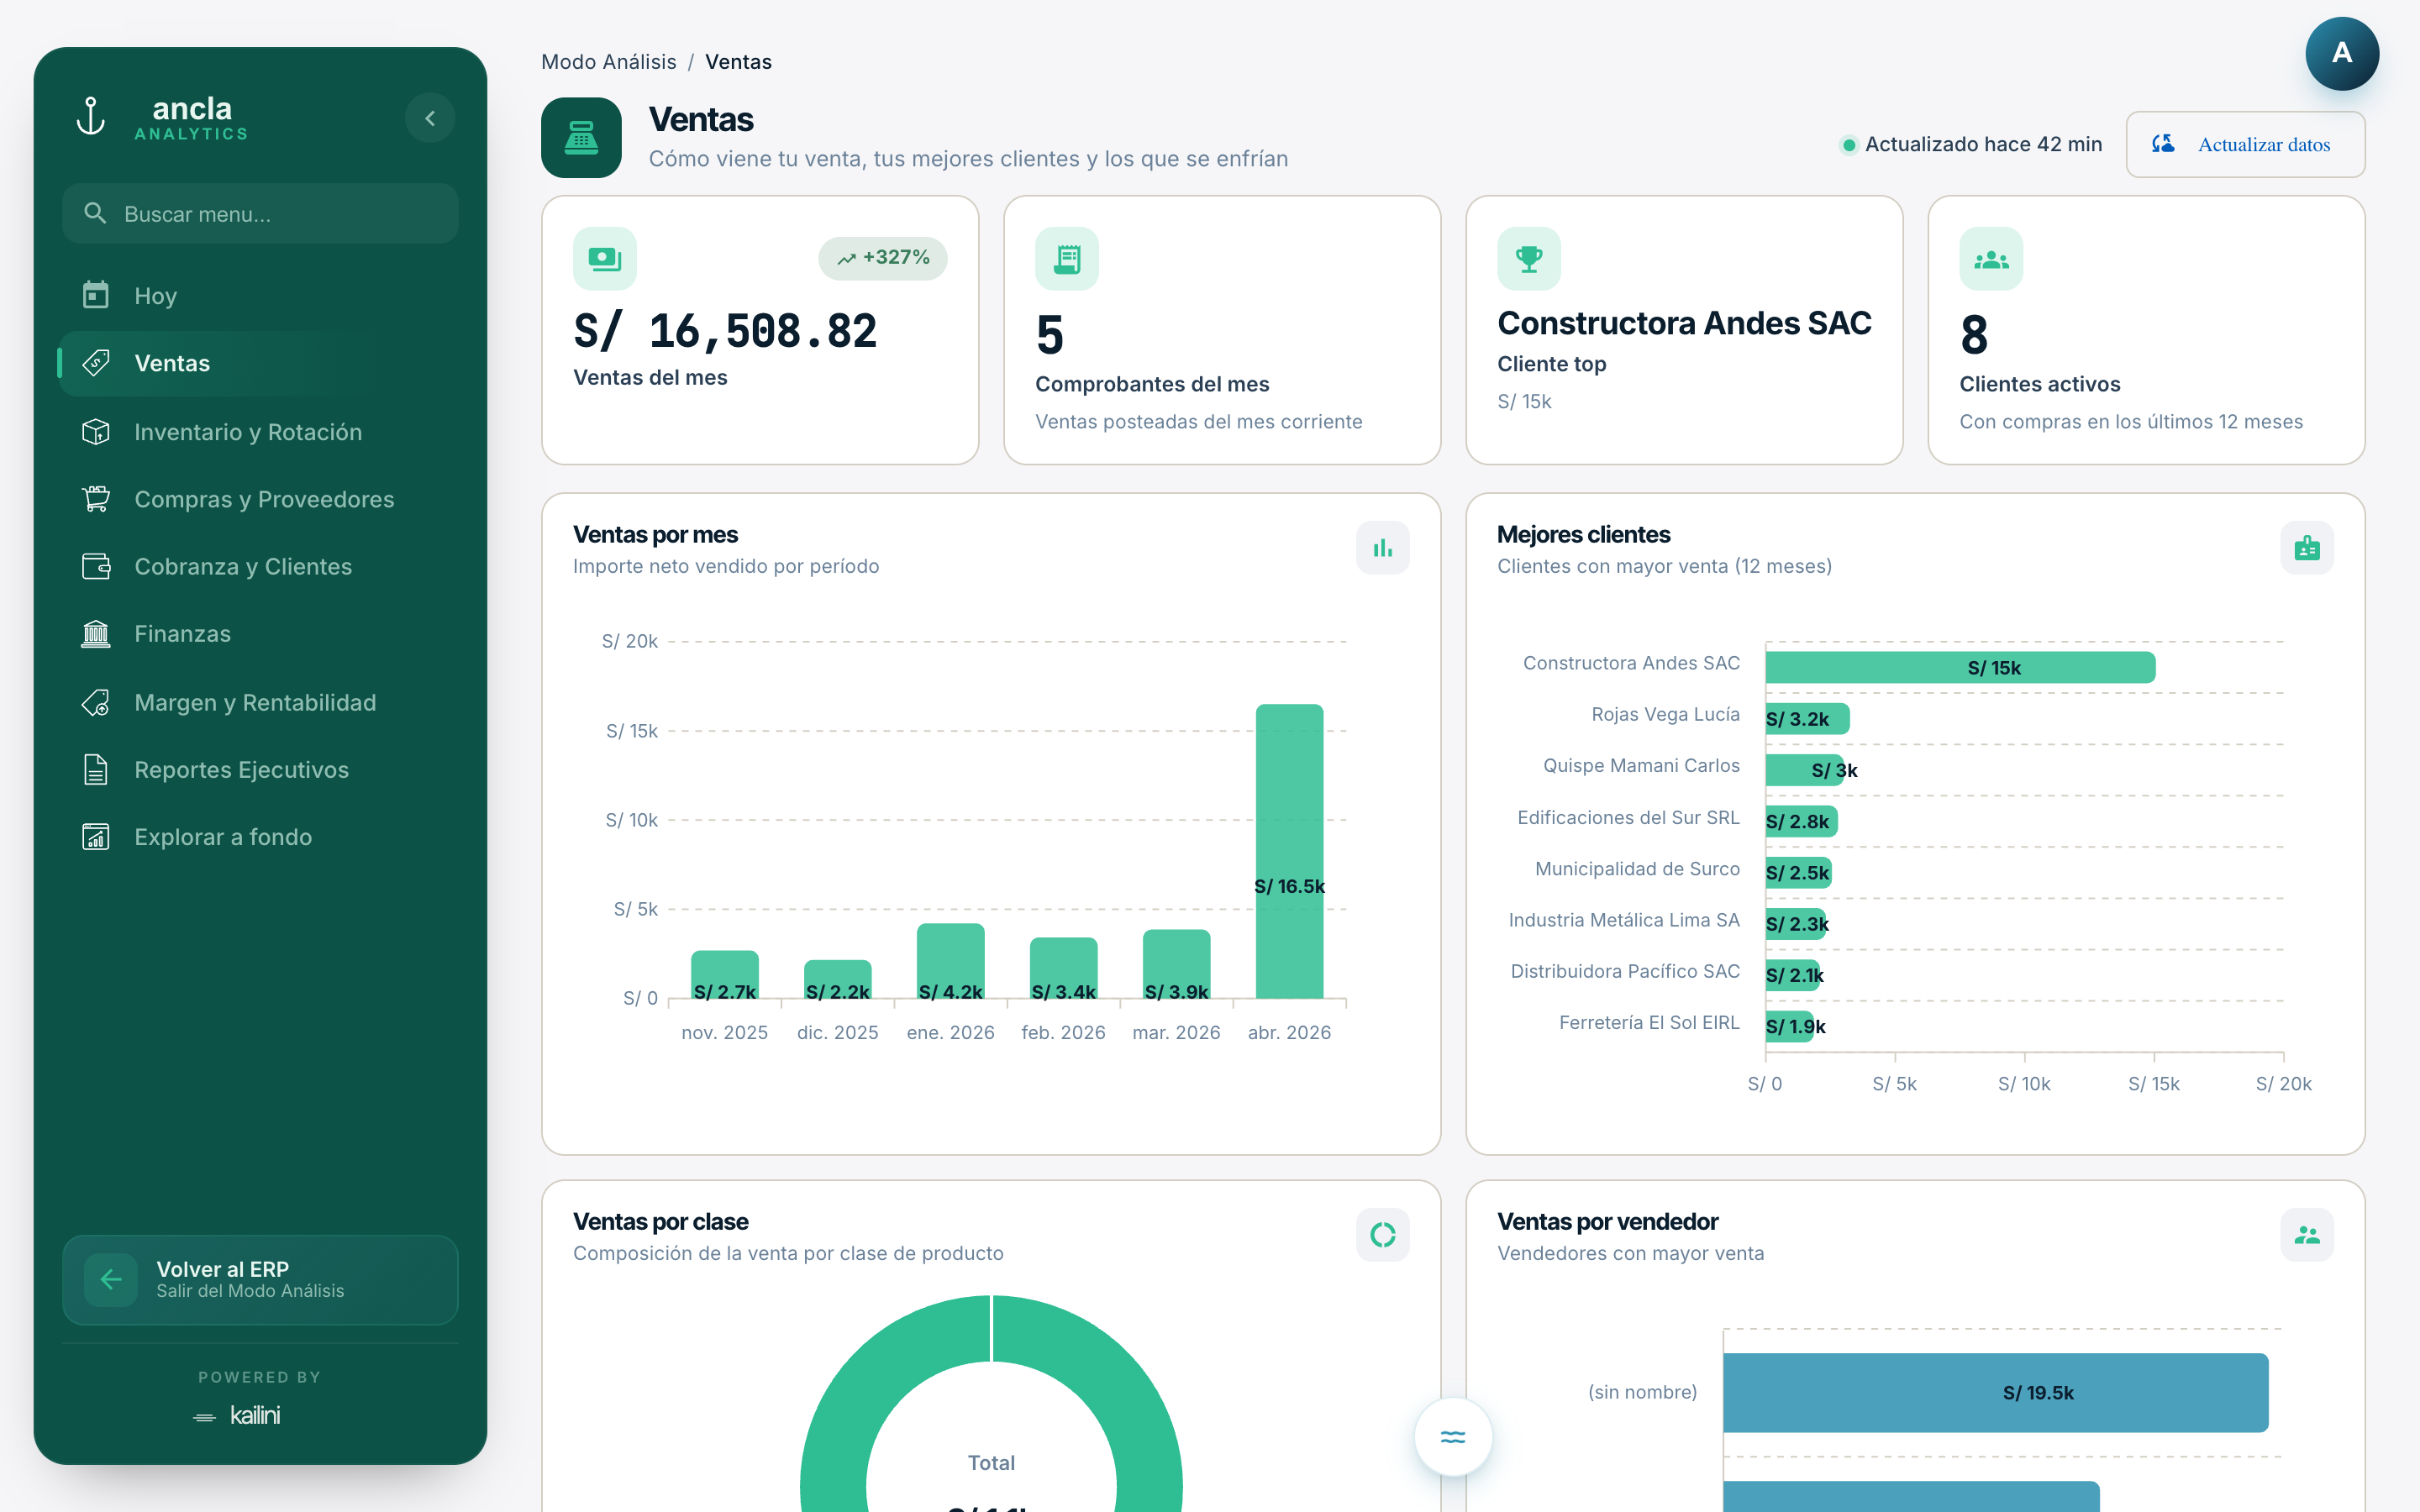This screenshot has width=2420, height=1512.
Task: Click the (sin nombre) S/ 19.5k bar
Action: click(1995, 1392)
